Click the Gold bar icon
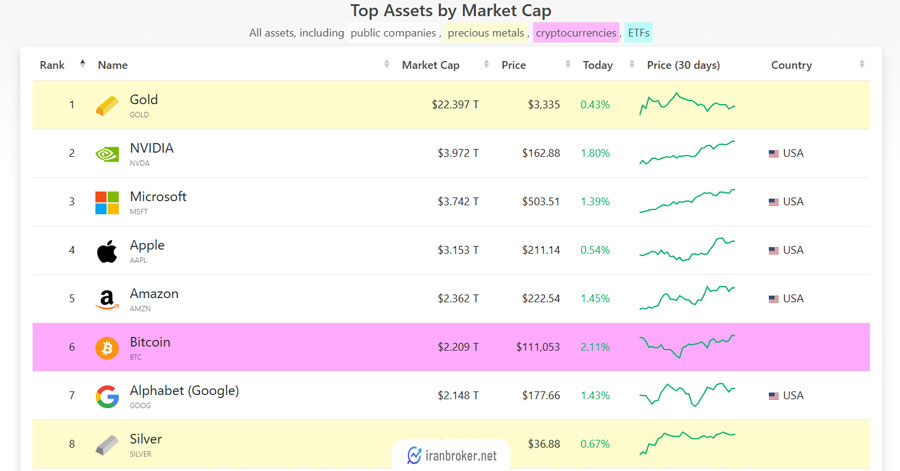Screen dimensions: 900x471 coord(107,106)
